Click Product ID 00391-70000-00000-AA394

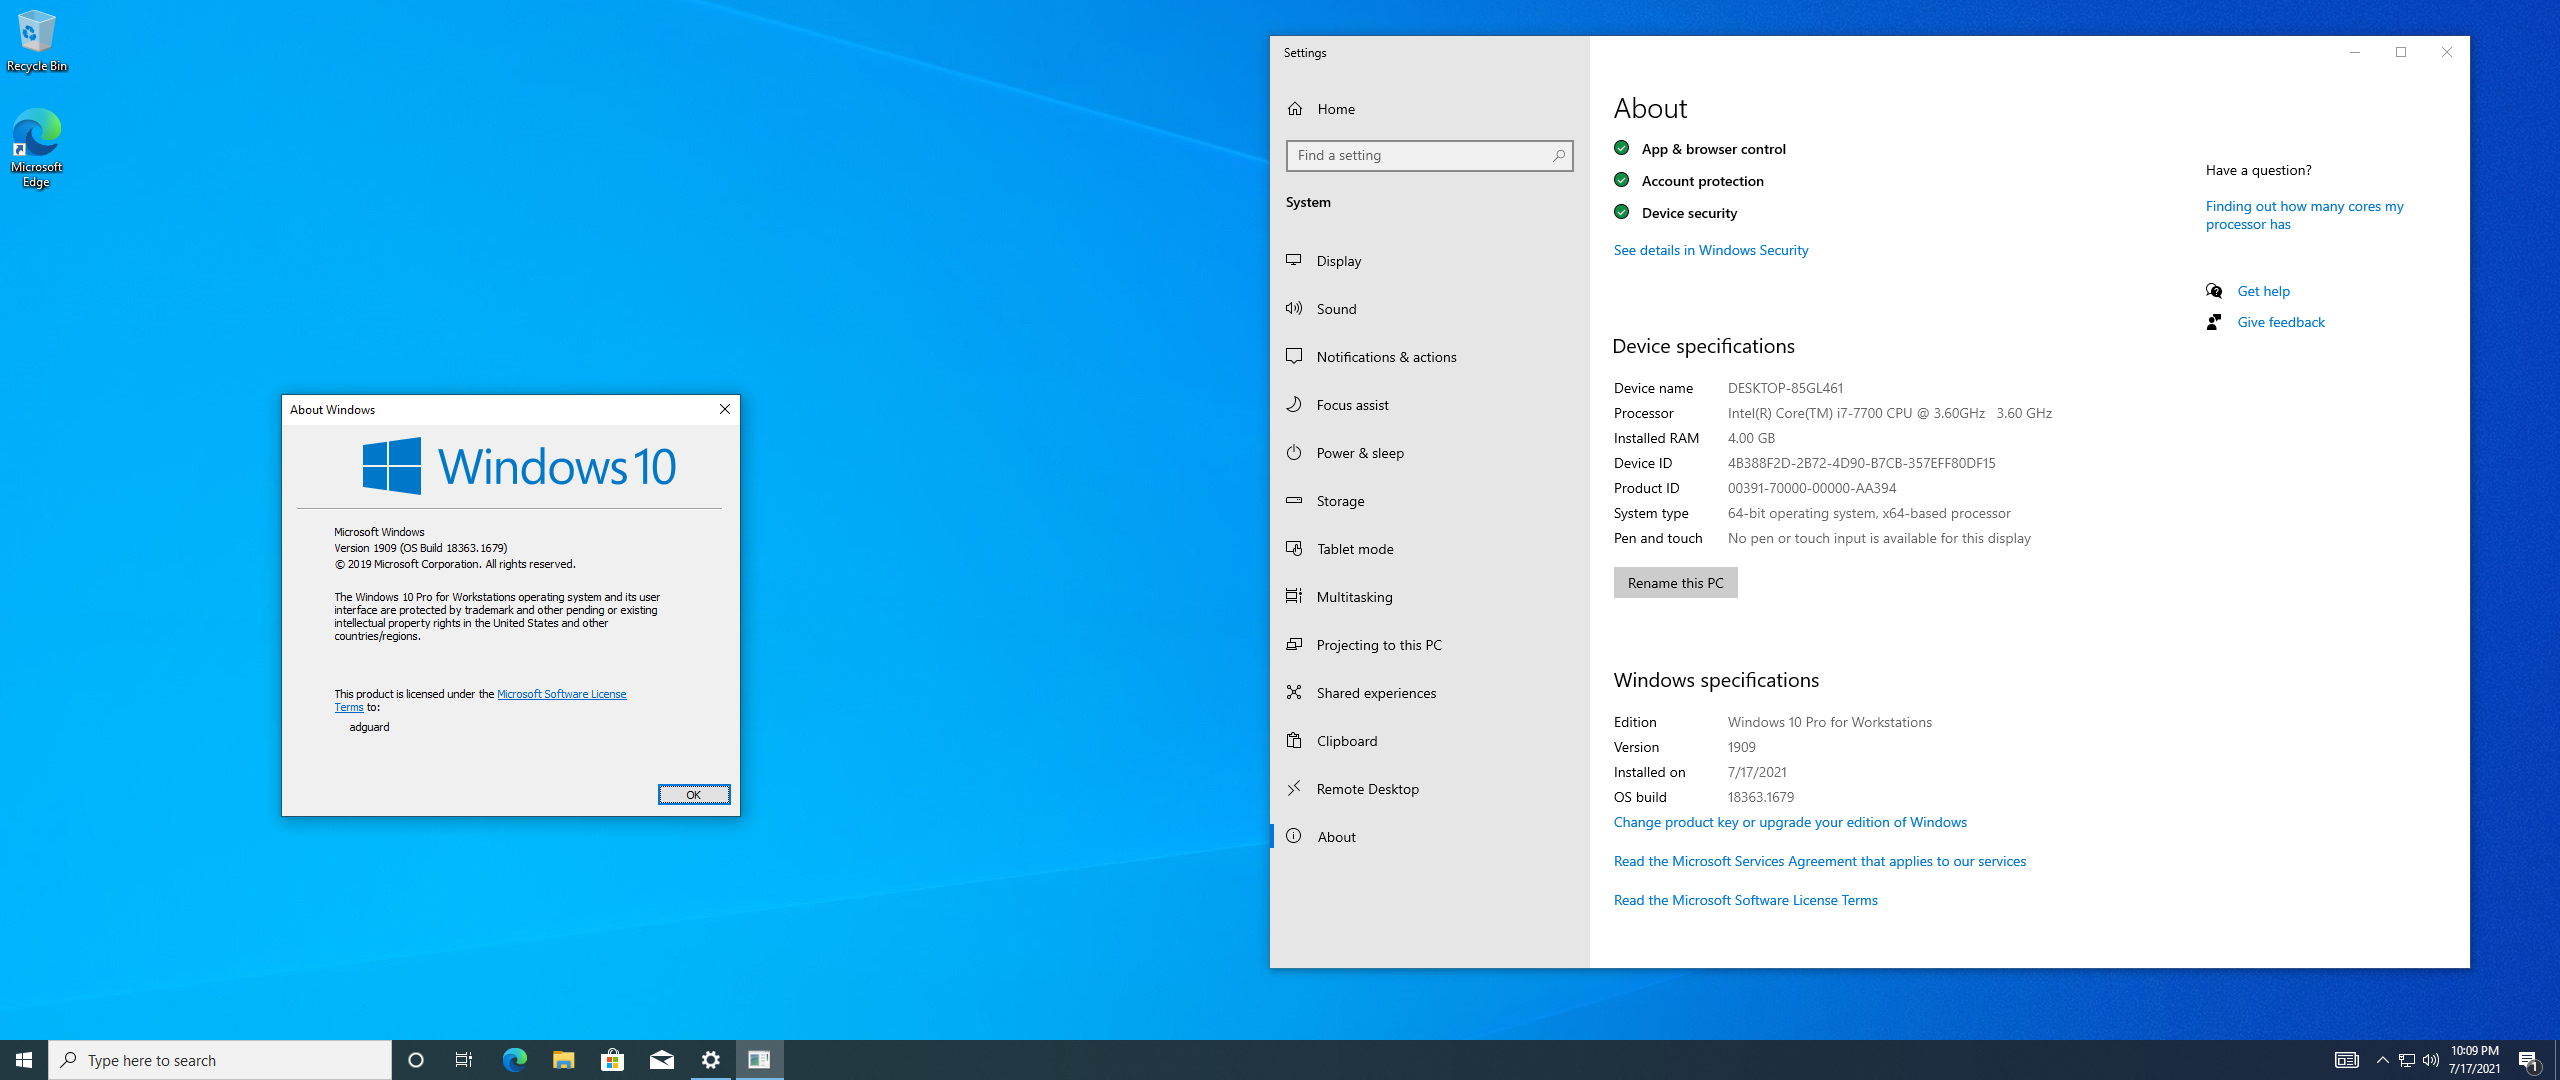pyautogui.click(x=1811, y=488)
